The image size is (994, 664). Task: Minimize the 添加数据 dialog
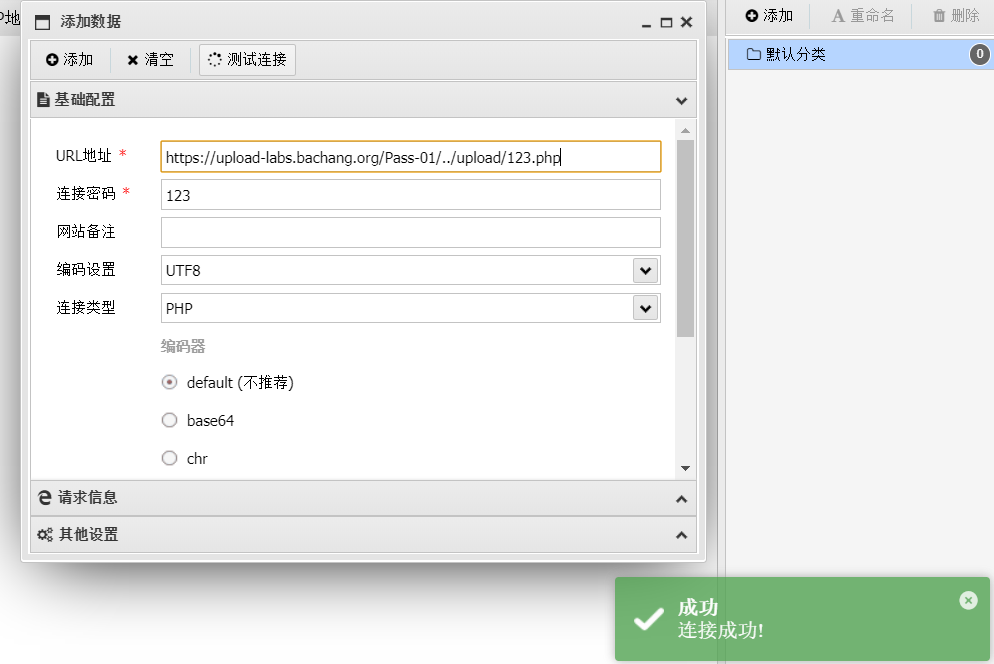(x=646, y=24)
